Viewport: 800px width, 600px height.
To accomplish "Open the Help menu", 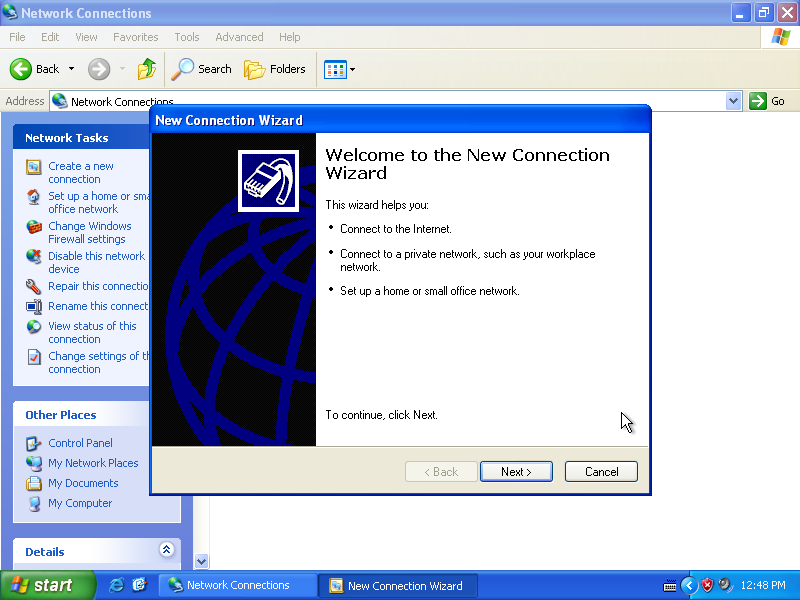I will 289,37.
